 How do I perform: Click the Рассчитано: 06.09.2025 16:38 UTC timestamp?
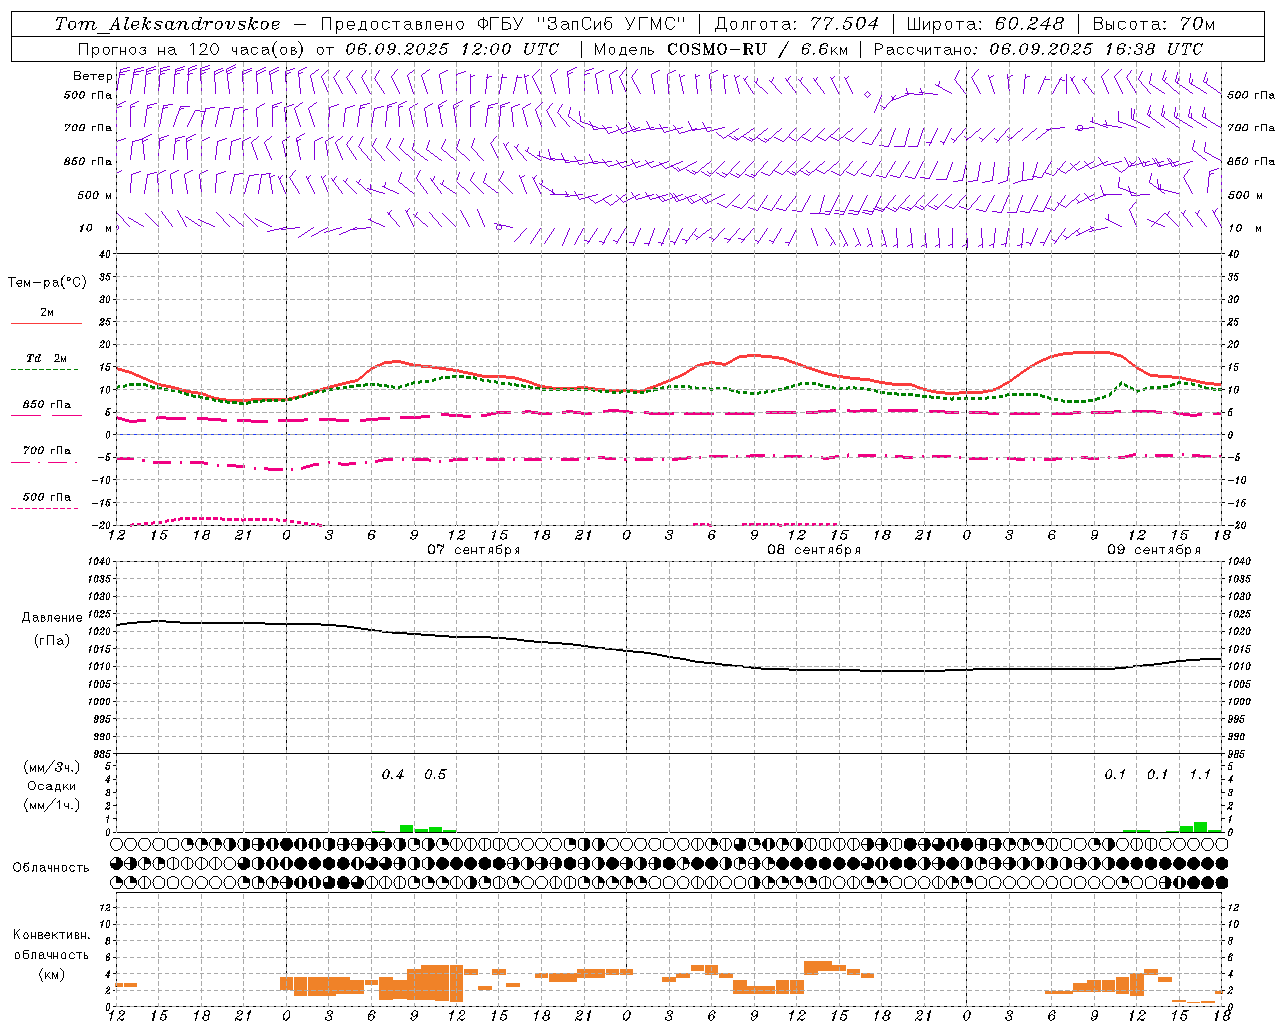click(x=1038, y=49)
